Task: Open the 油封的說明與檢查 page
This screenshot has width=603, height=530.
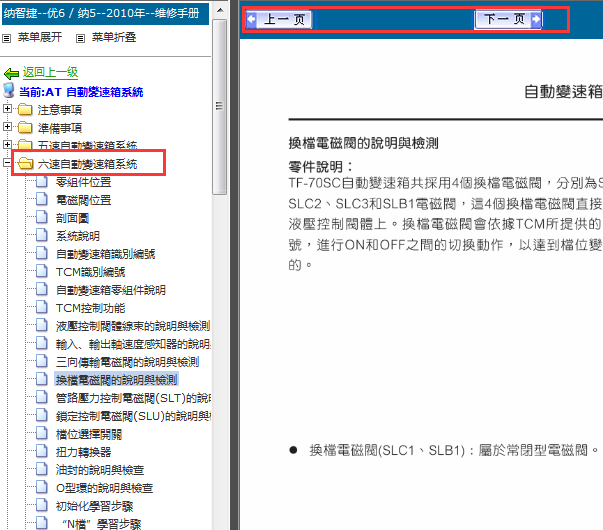Action: coord(100,470)
